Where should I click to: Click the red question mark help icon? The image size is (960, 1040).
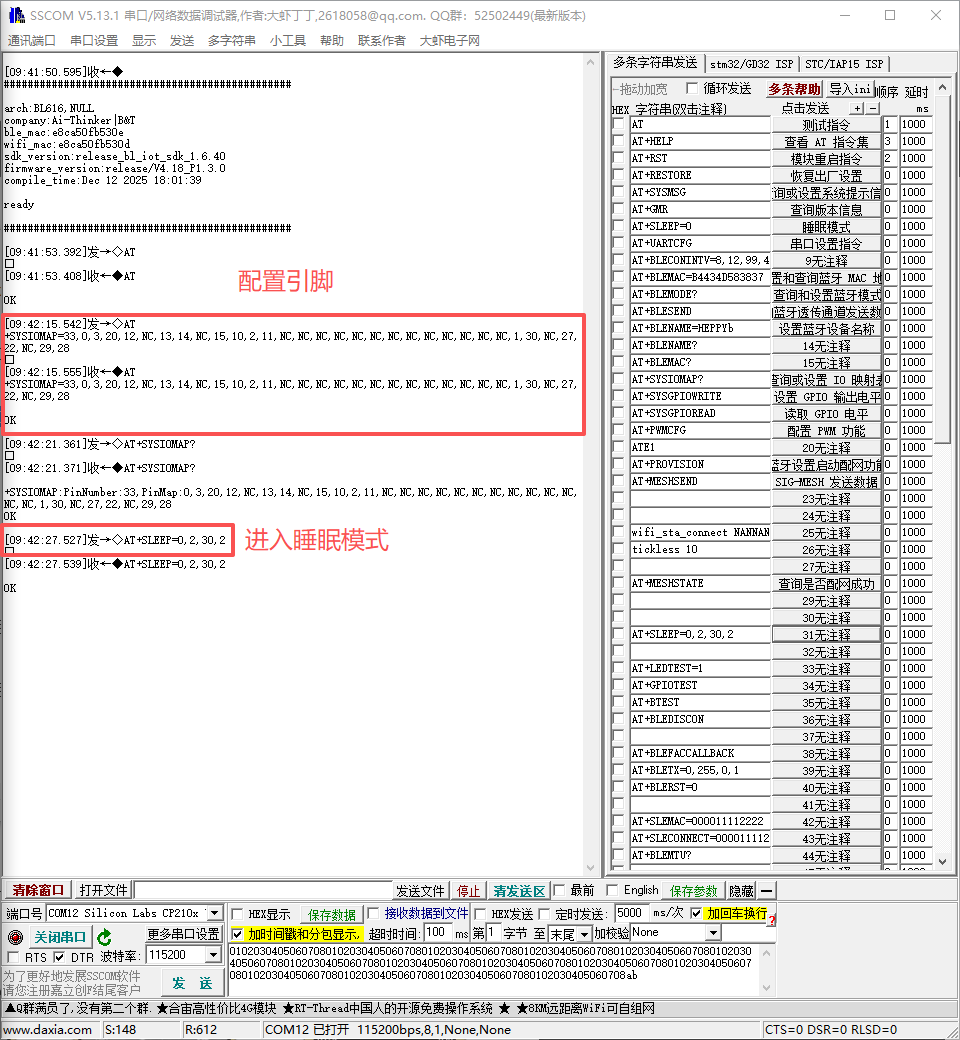(772, 919)
